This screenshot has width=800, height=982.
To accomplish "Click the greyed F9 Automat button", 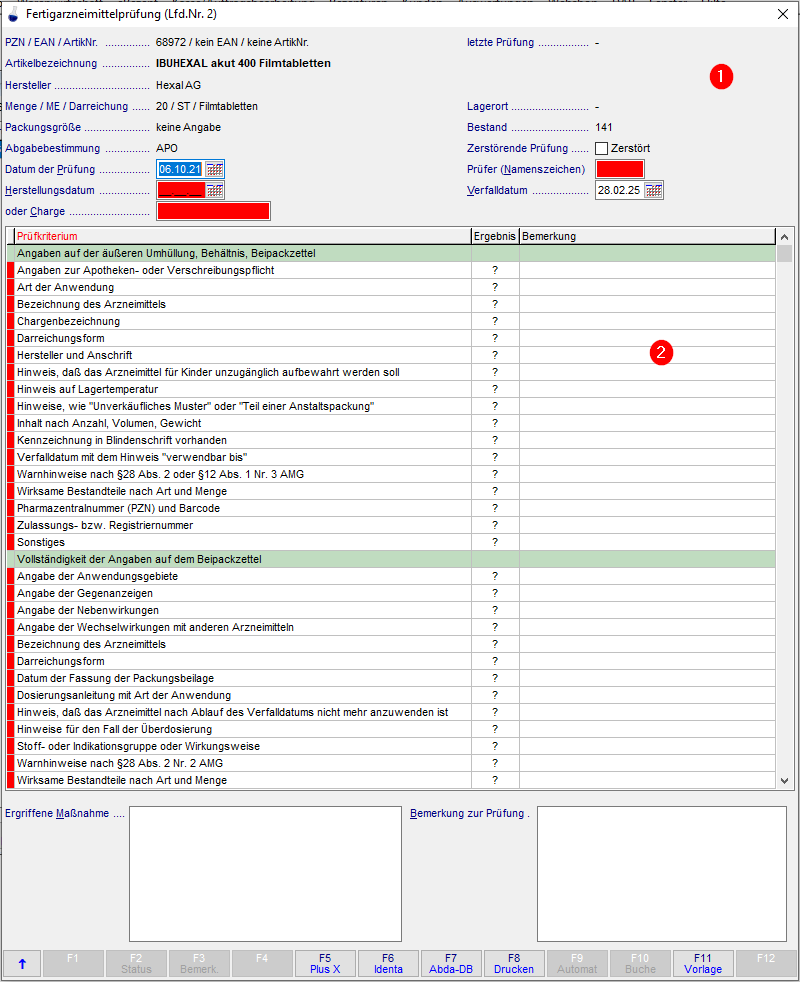I will [x=577, y=963].
